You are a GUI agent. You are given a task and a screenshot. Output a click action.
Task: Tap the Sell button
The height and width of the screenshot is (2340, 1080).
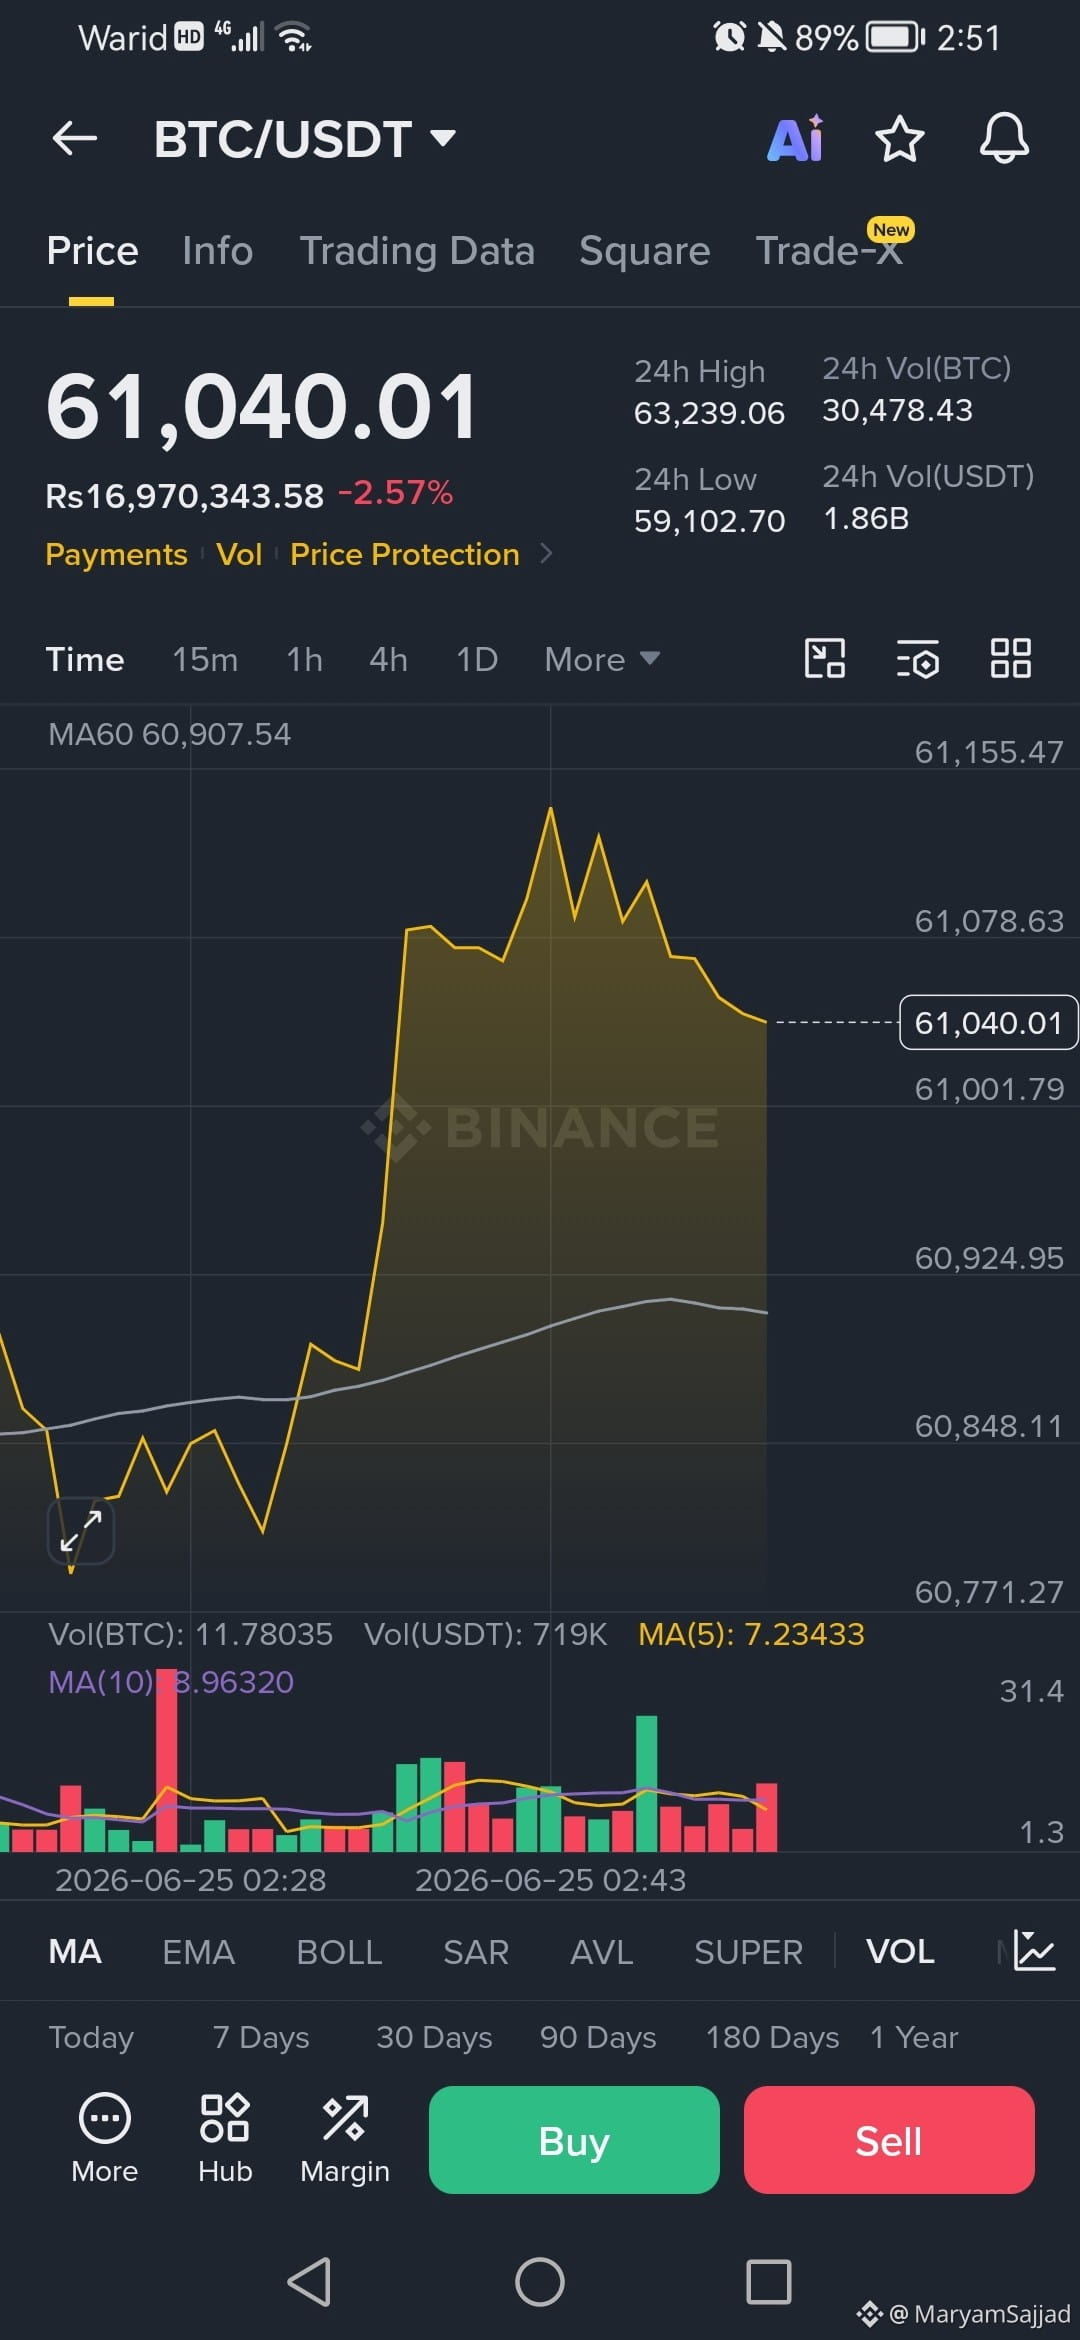point(889,2140)
